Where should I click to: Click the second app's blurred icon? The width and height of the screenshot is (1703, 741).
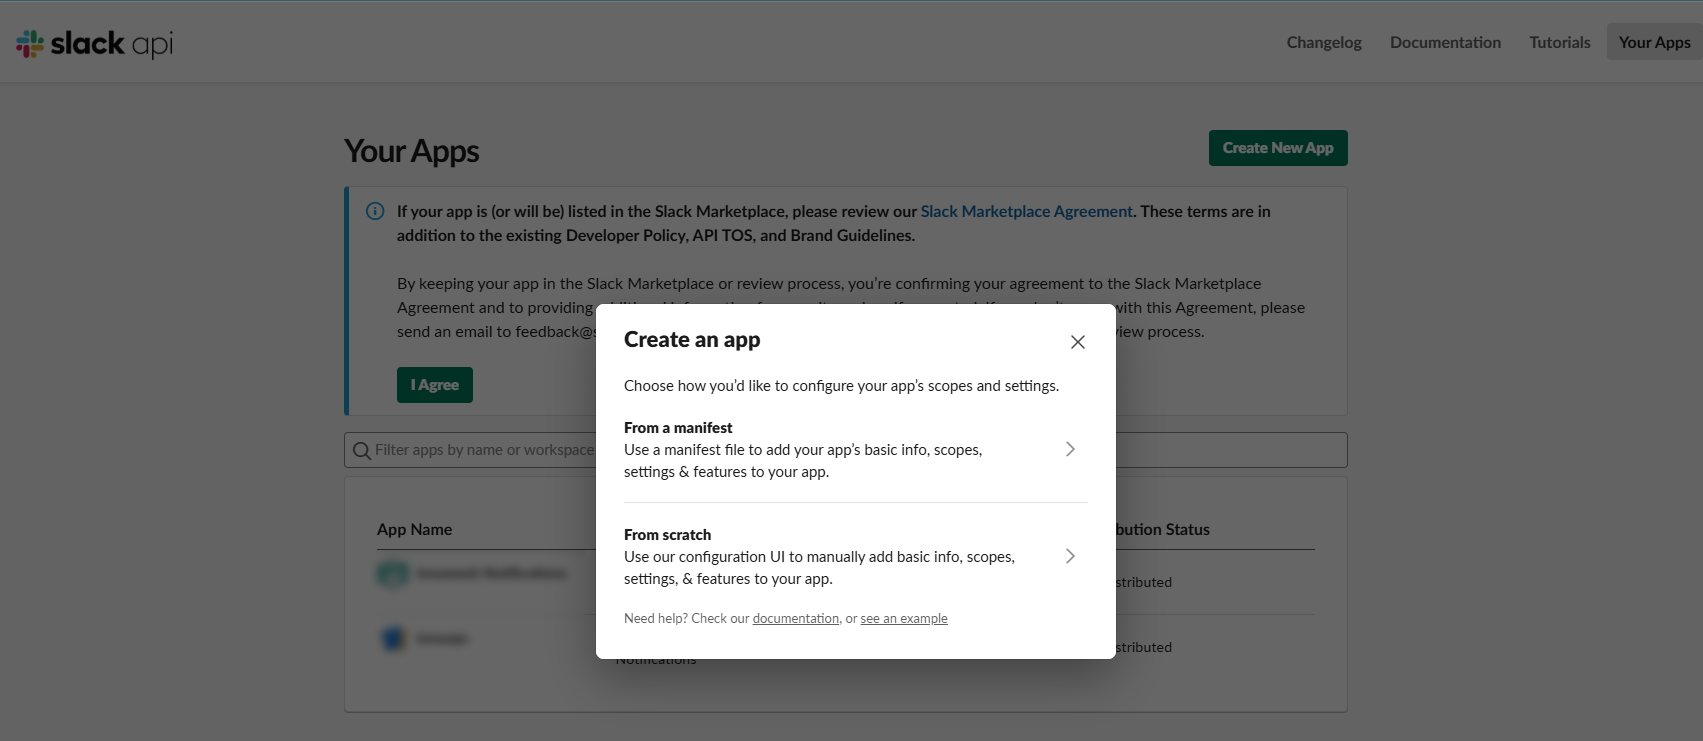(392, 638)
